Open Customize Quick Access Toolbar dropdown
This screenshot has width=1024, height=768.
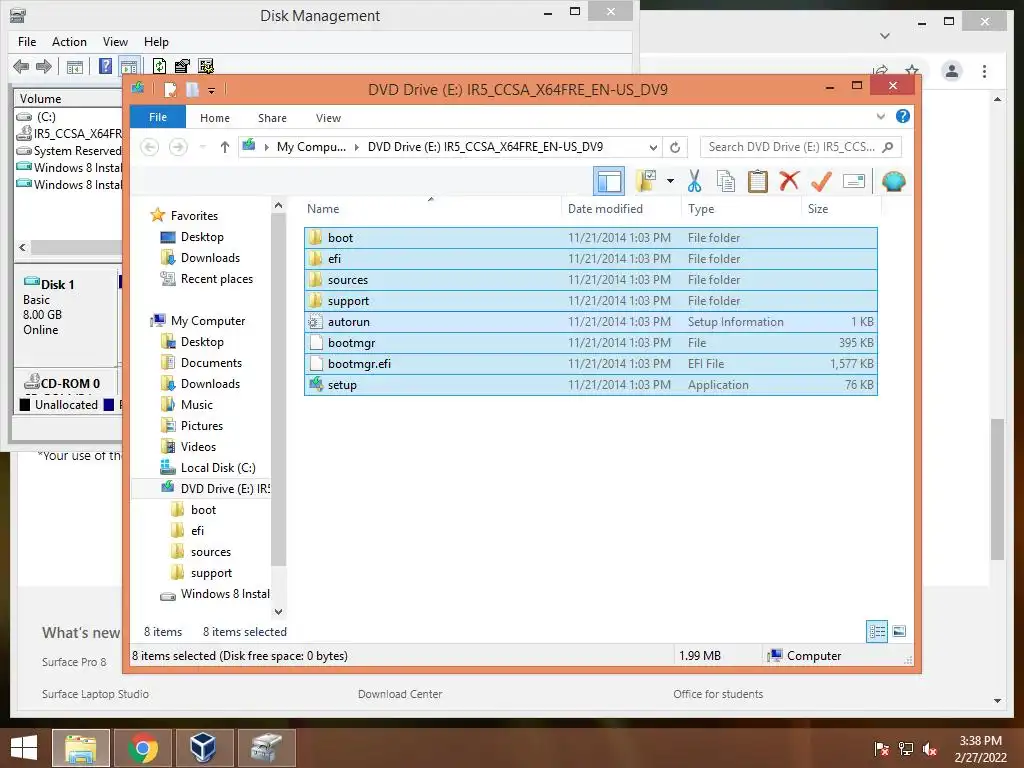[x=212, y=90]
